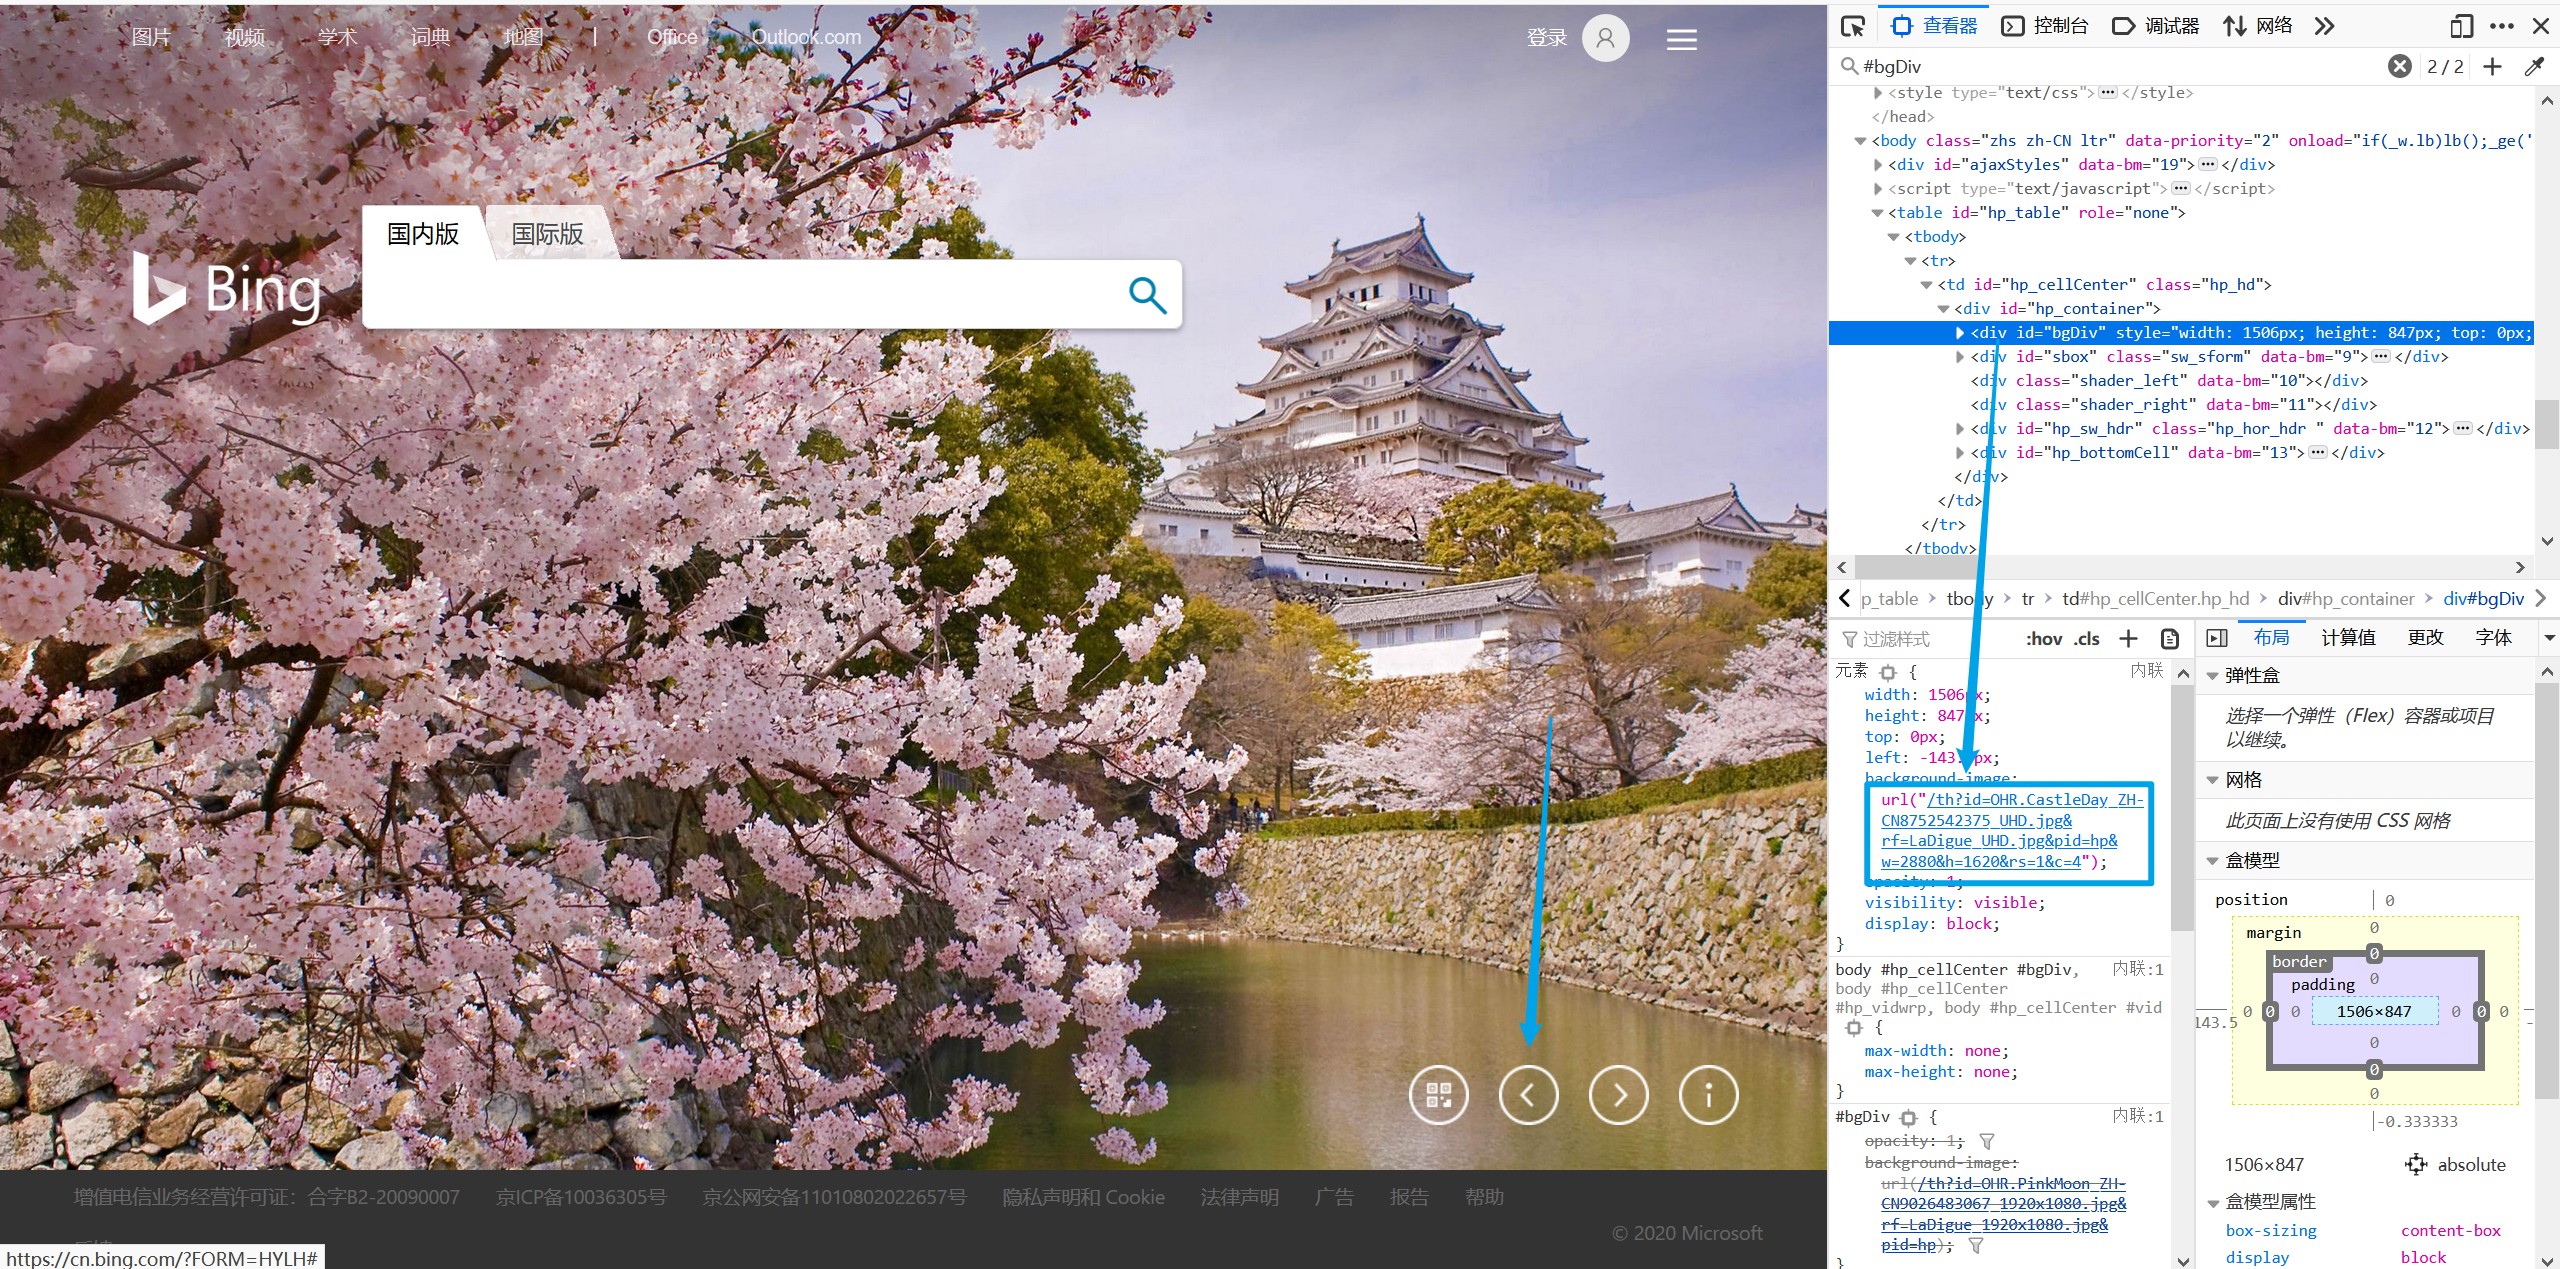
Task: Open the CastleDay background-image URL link
Action: [2012, 831]
